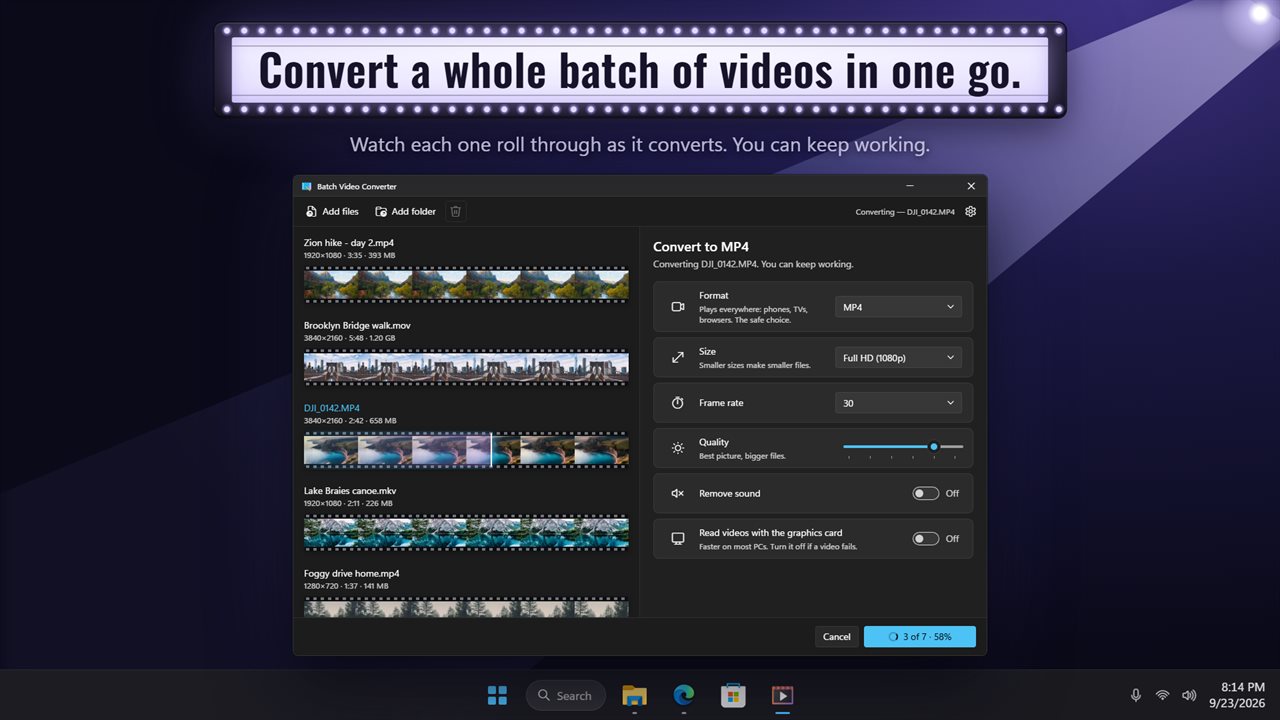The image size is (1280, 720).
Task: Click the camera icon beside Format
Action: click(678, 307)
